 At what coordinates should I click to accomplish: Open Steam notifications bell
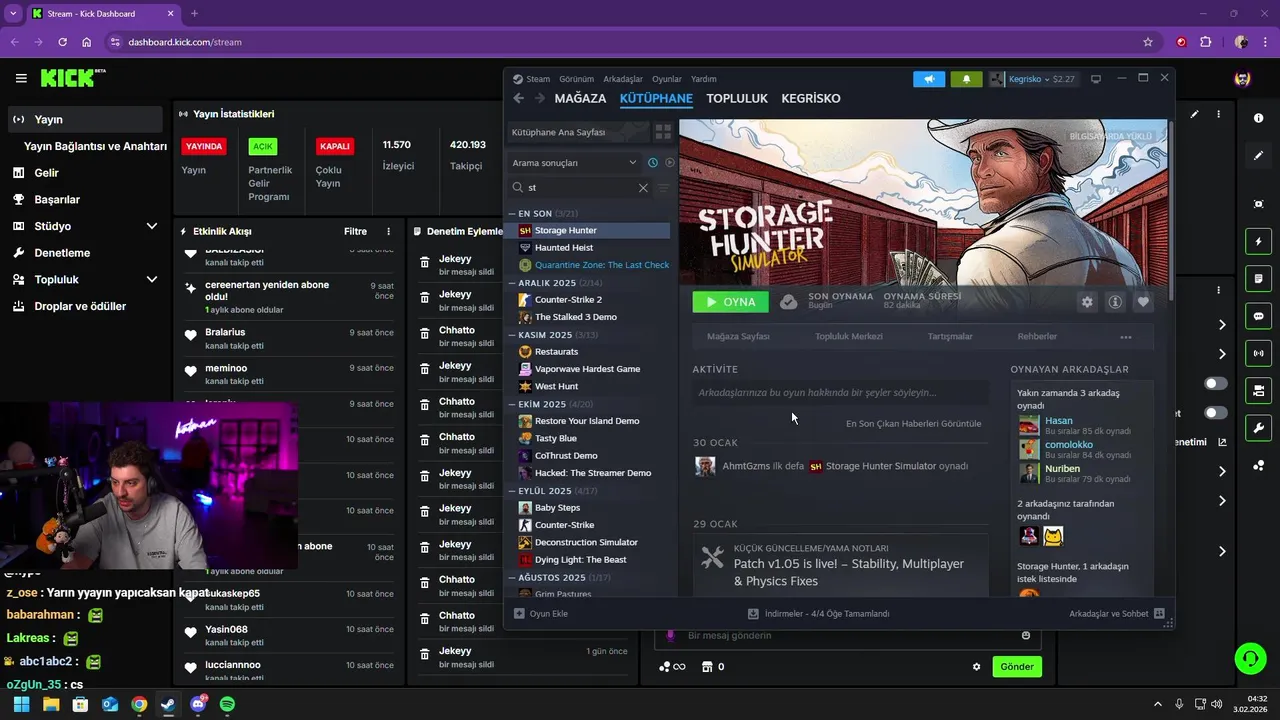tap(966, 79)
